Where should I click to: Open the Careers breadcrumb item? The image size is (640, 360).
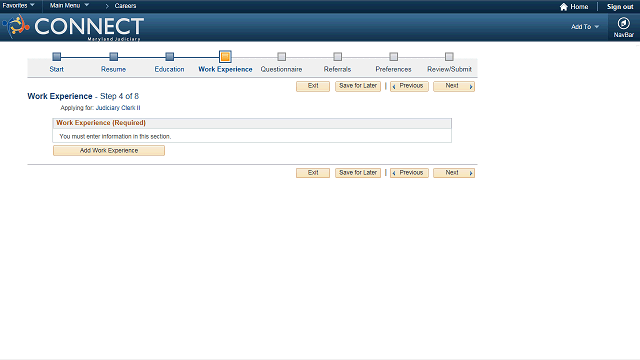125,6
